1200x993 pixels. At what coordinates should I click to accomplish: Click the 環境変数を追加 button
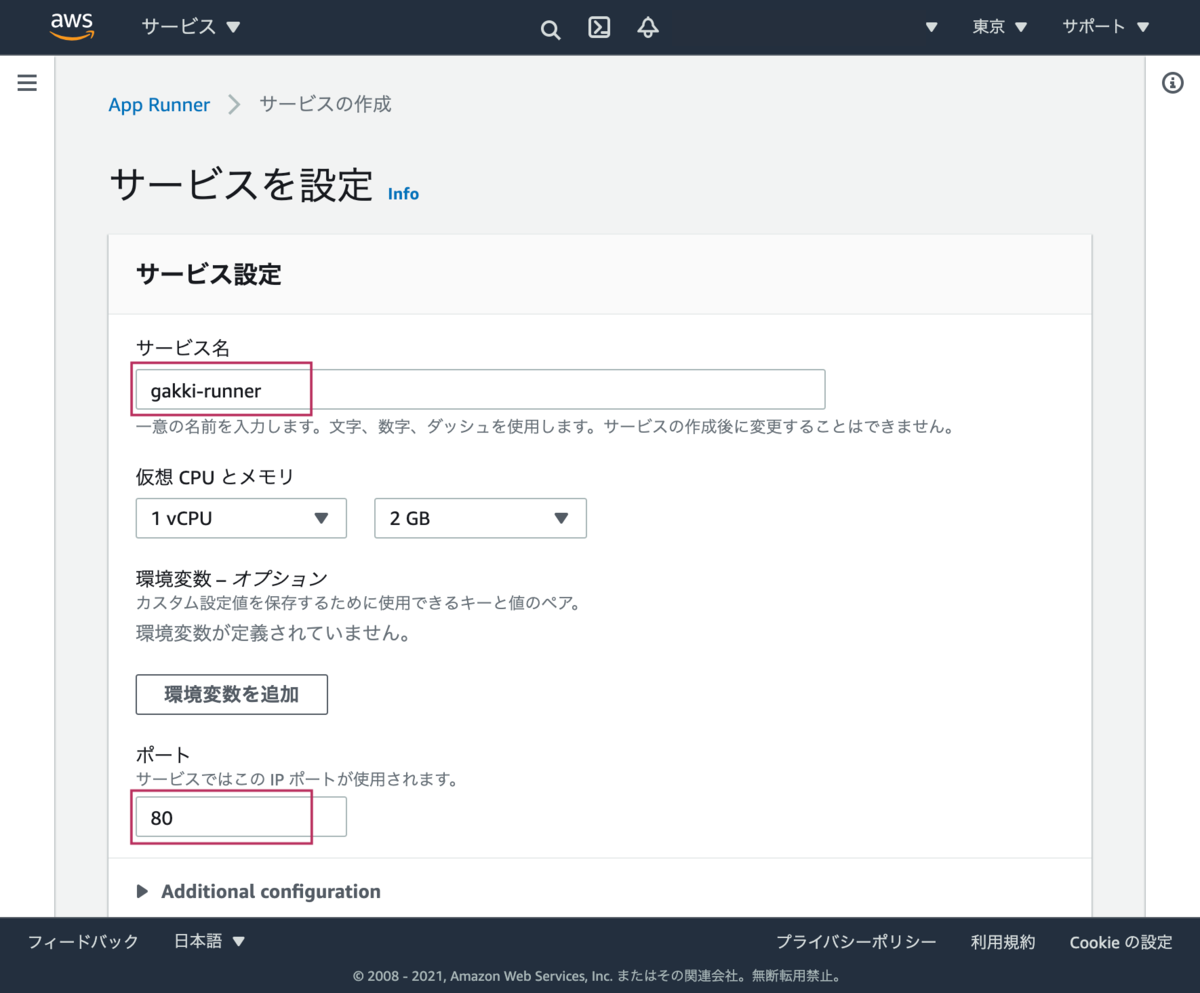[x=232, y=694]
